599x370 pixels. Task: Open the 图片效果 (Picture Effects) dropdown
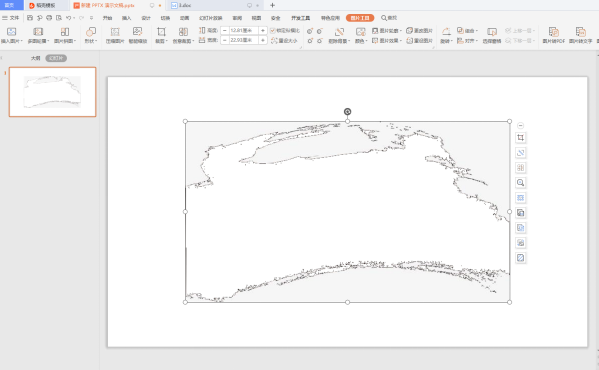pyautogui.click(x=387, y=40)
